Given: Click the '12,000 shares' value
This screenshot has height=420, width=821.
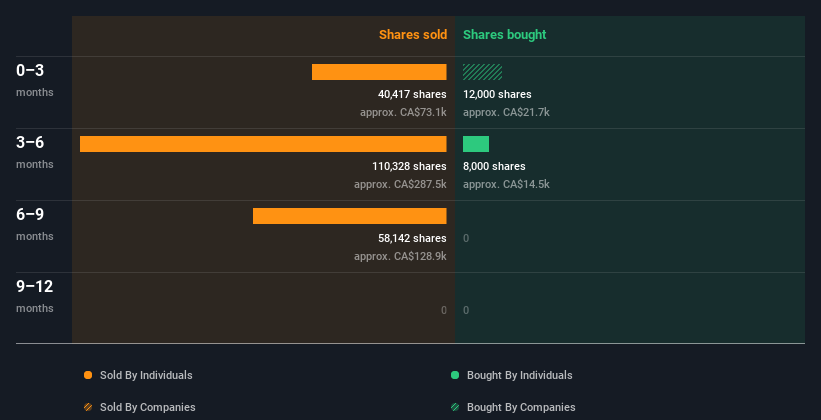Looking at the screenshot, I should pyautogui.click(x=497, y=94).
